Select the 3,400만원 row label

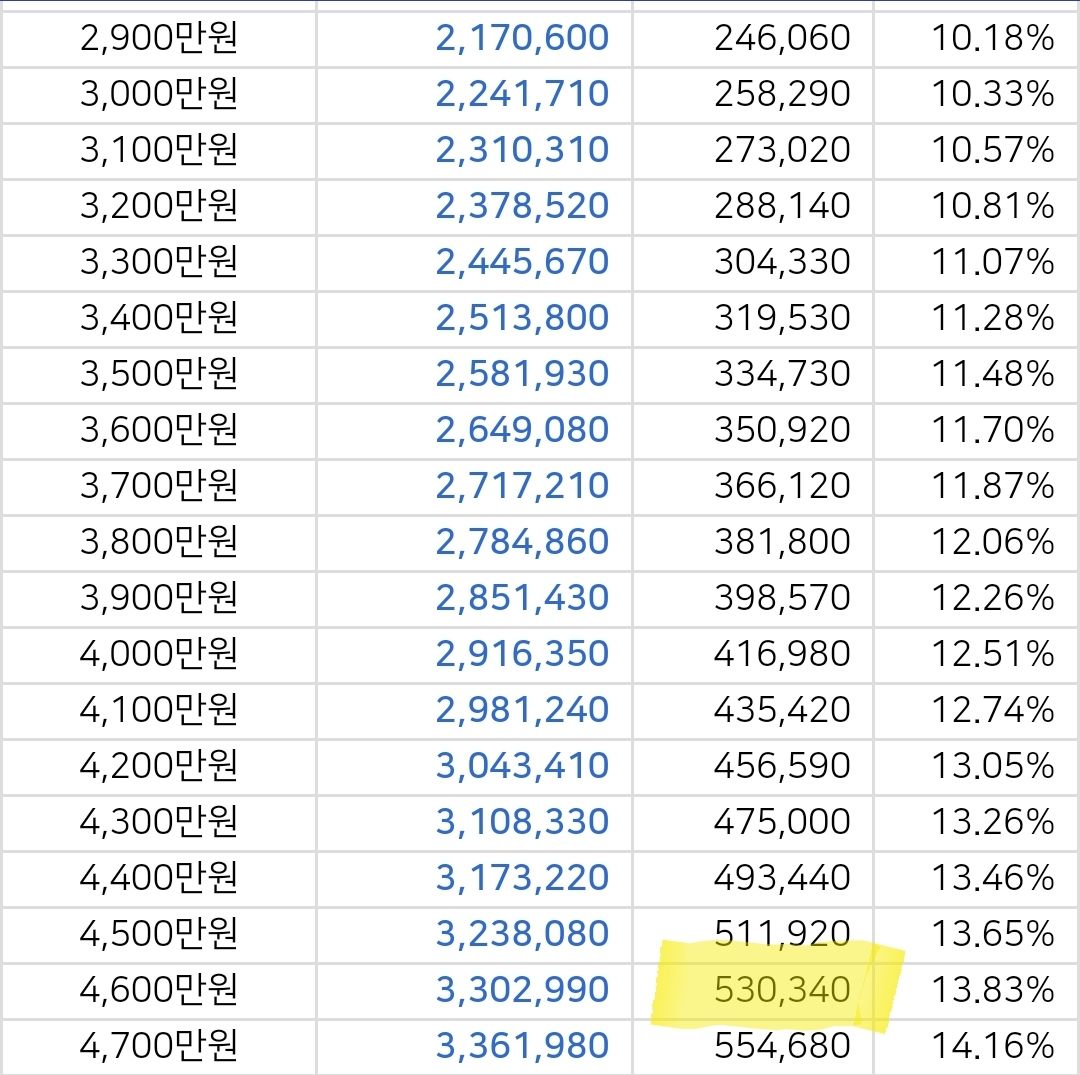click(x=159, y=317)
